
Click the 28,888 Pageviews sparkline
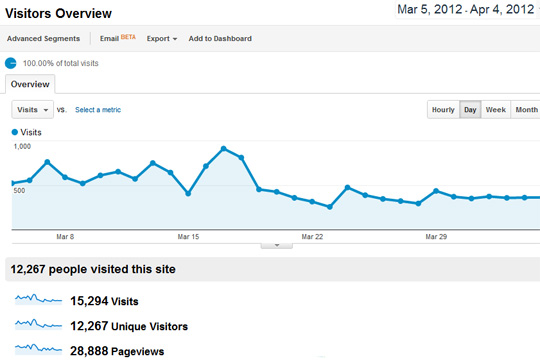coord(38,349)
